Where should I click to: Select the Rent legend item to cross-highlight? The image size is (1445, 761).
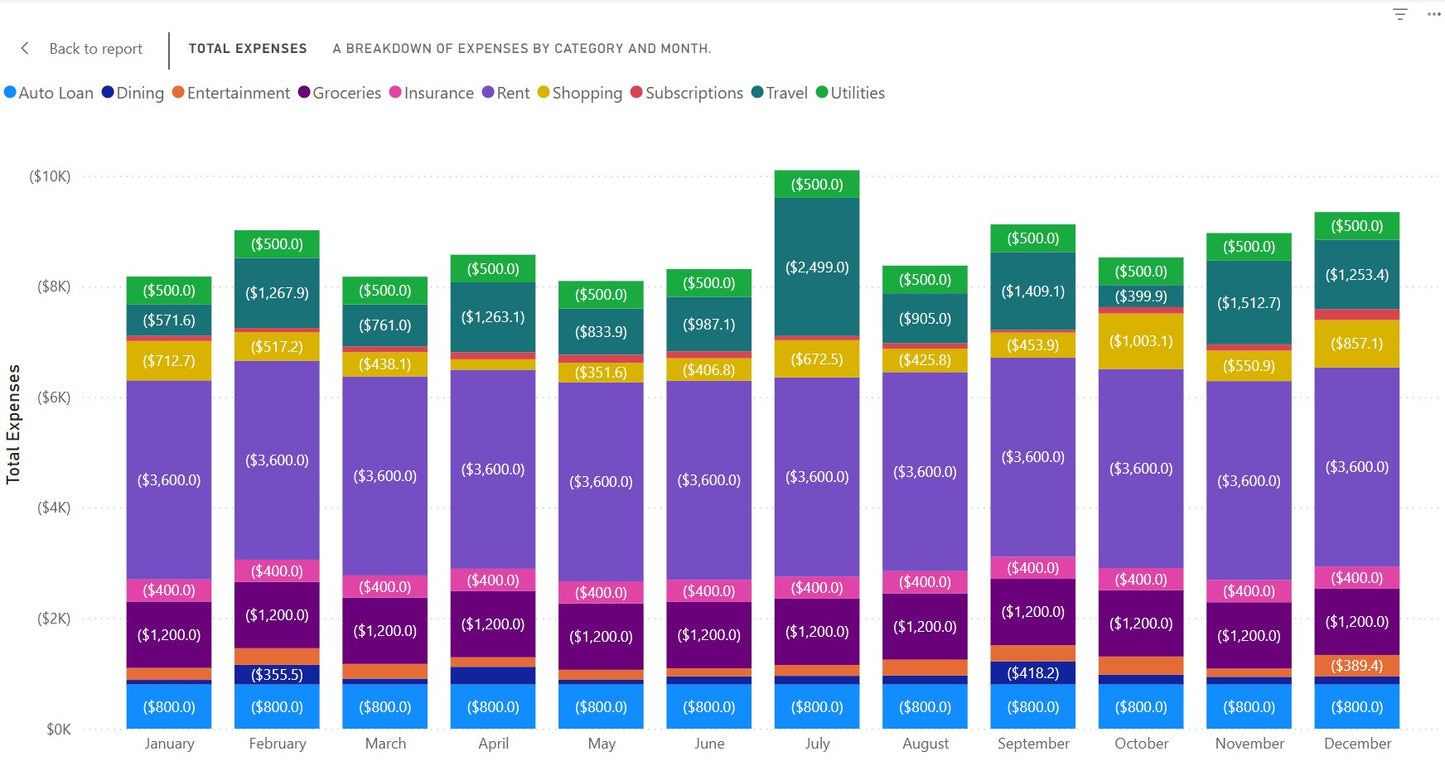[x=507, y=92]
